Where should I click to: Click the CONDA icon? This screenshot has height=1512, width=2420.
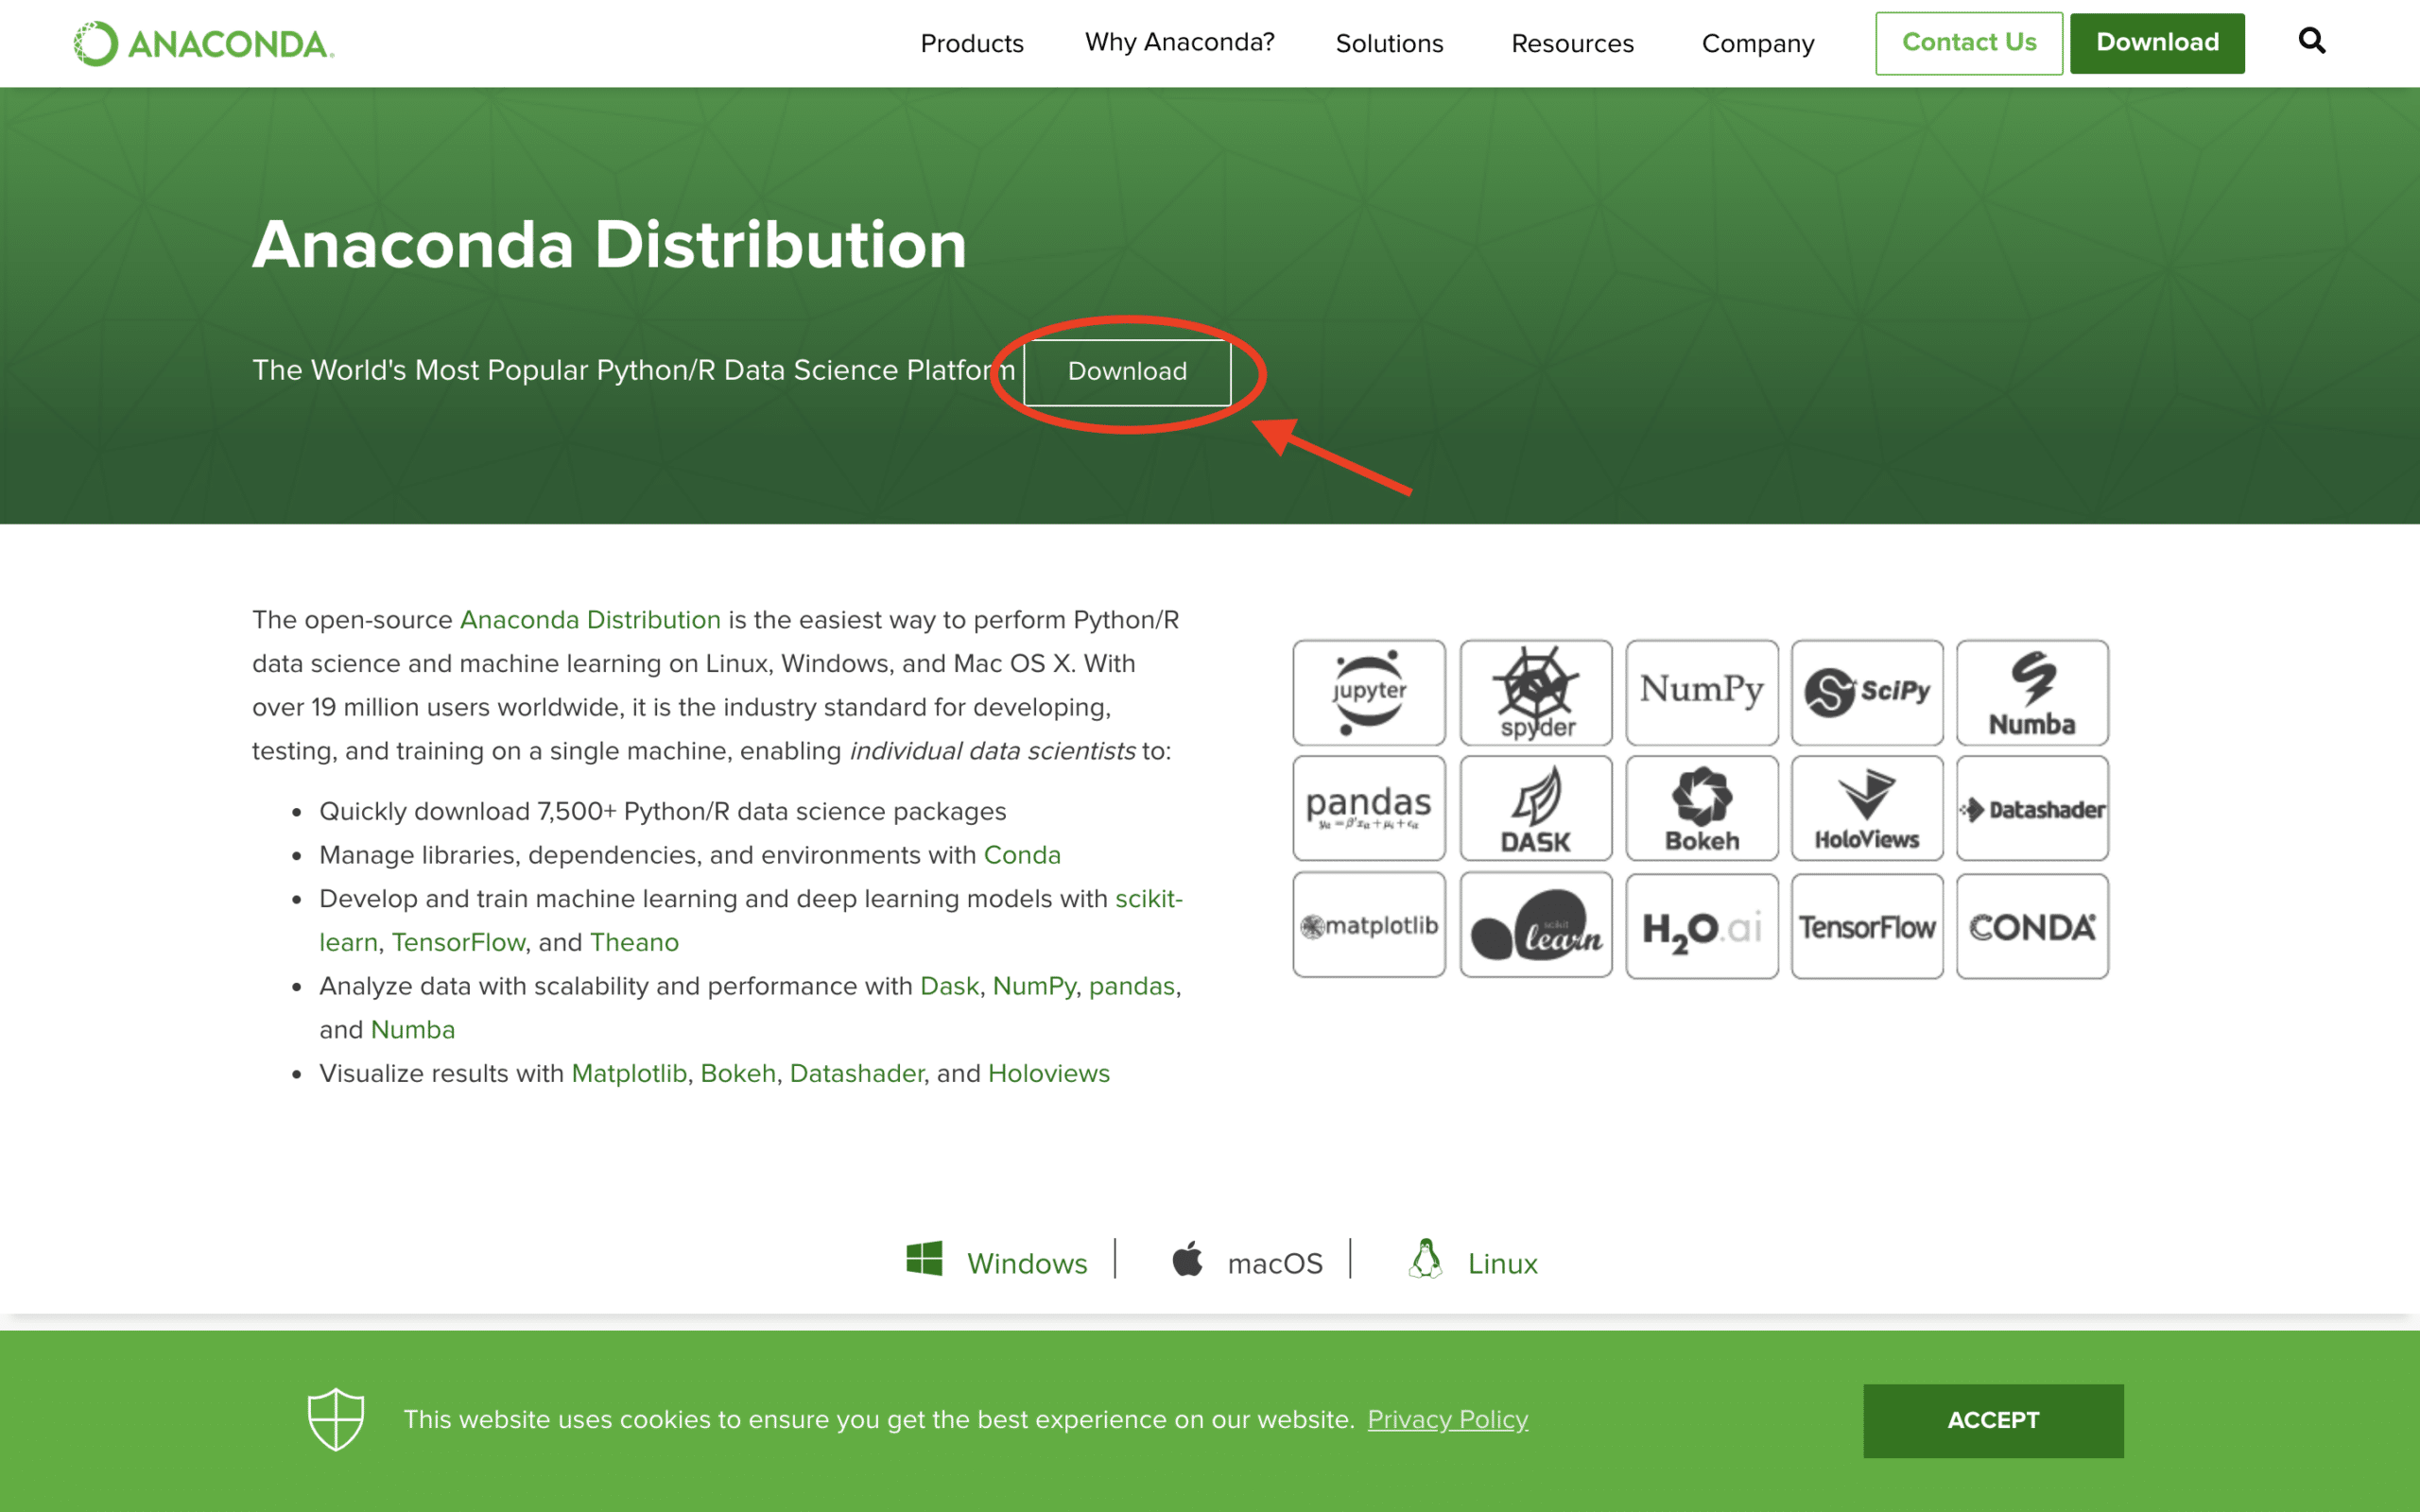coord(2031,923)
